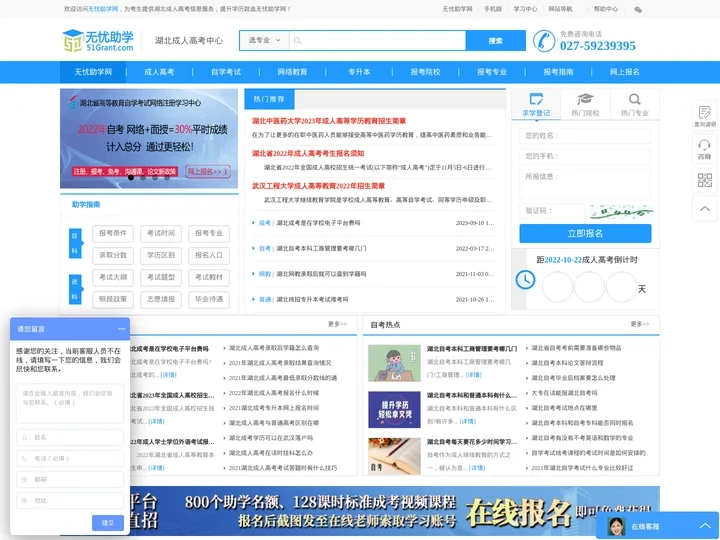
Task: Open 学习中心 link in top bar
Action: [525, 9]
